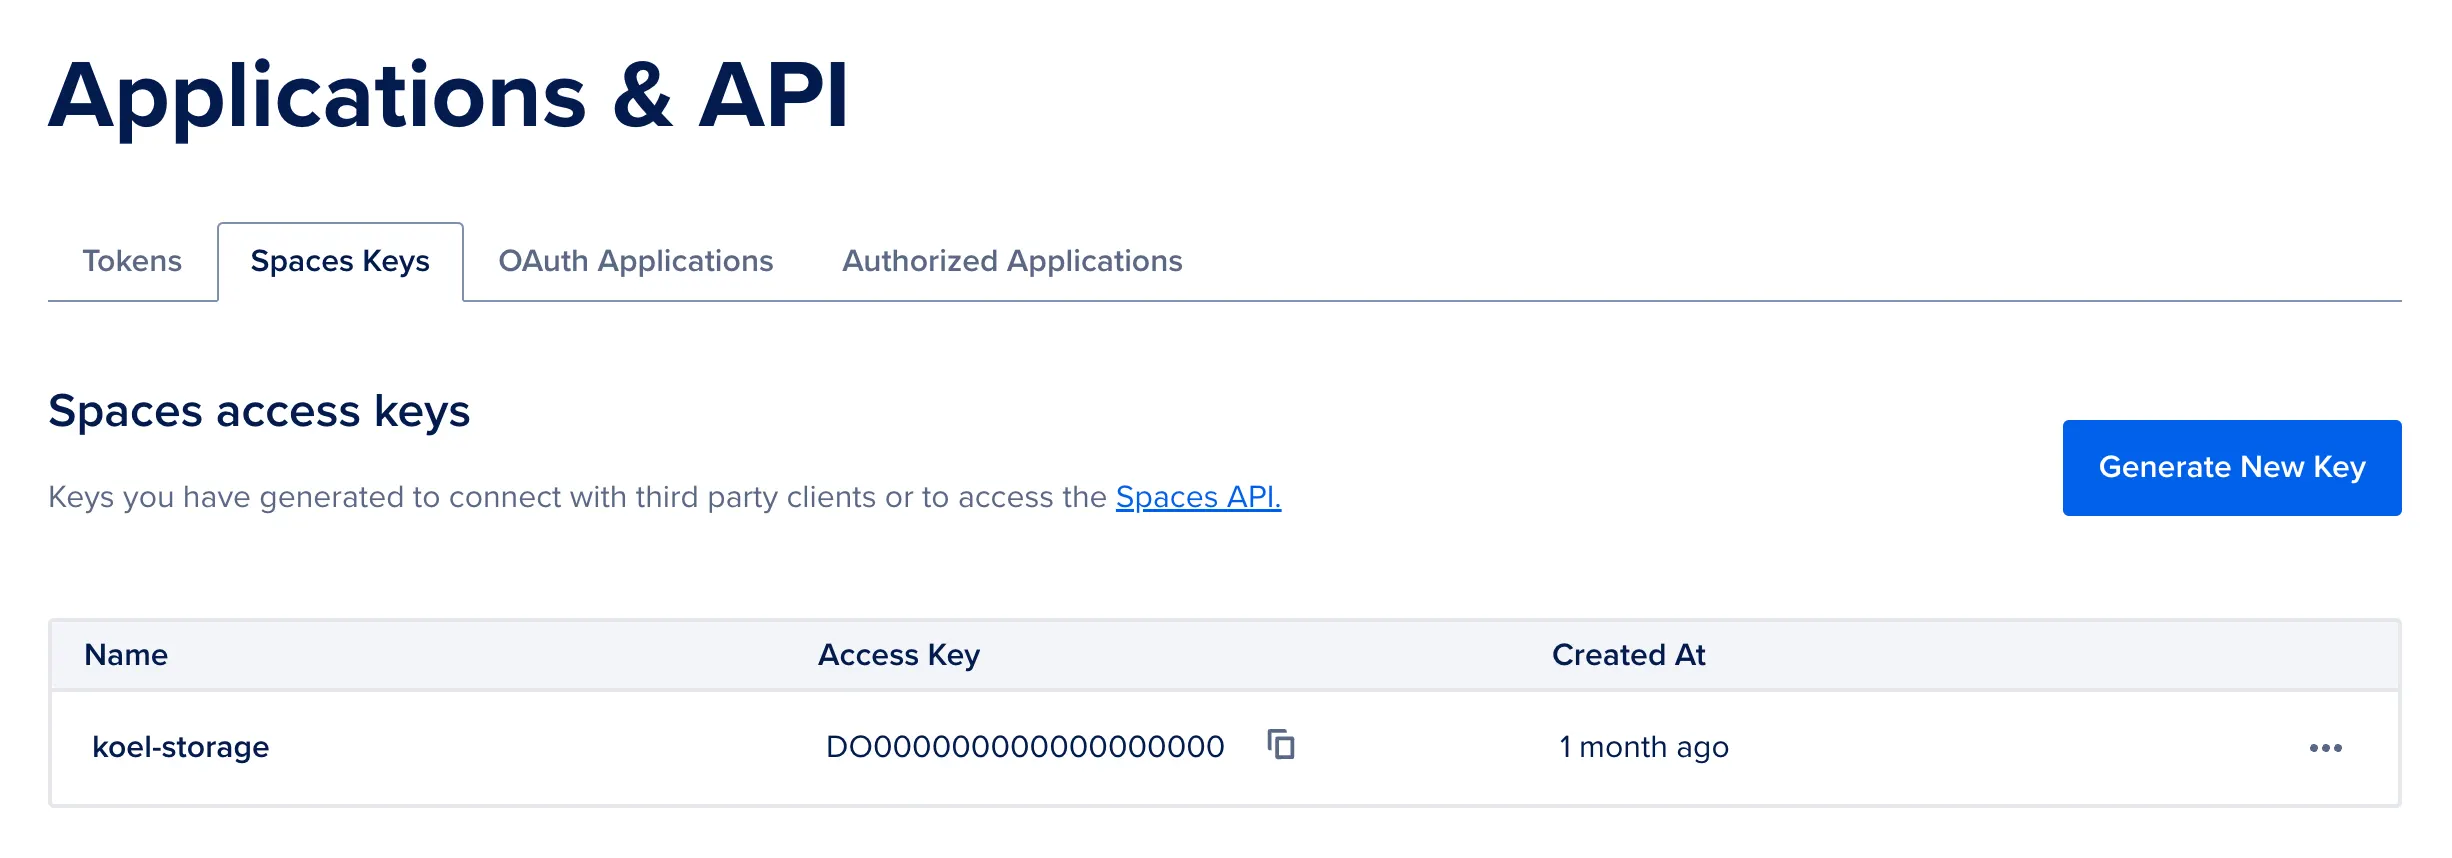Click the "1 month ago" timestamp
The width and height of the screenshot is (2452, 858).
1644,747
